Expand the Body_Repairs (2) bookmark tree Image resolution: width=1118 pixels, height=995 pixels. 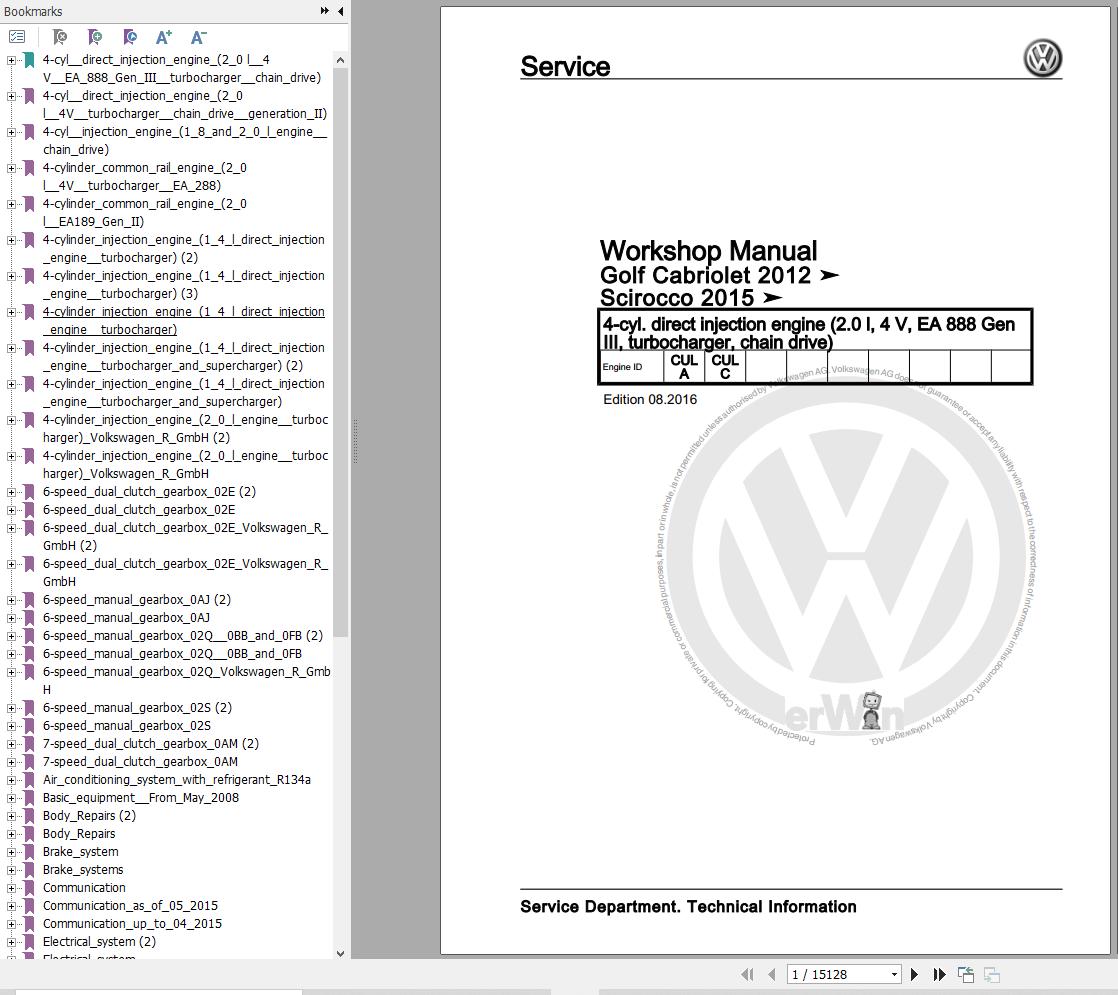[x=12, y=816]
